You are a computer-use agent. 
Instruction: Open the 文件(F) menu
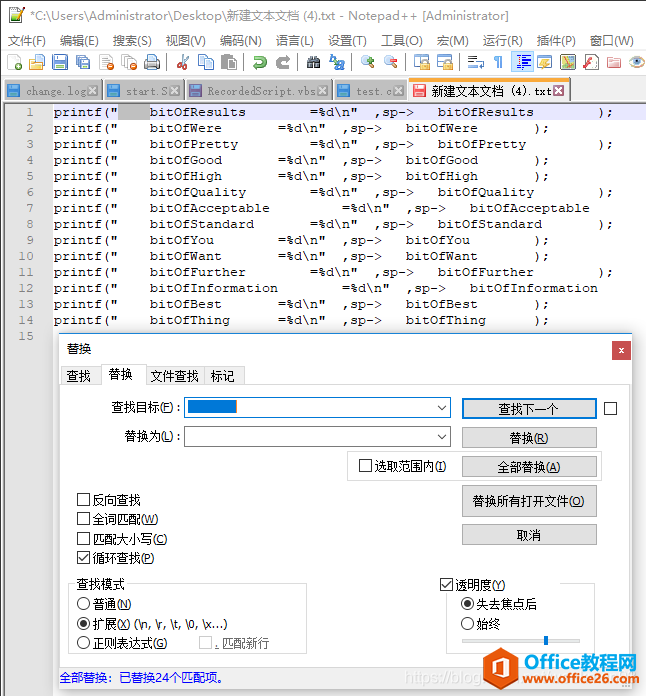27,41
